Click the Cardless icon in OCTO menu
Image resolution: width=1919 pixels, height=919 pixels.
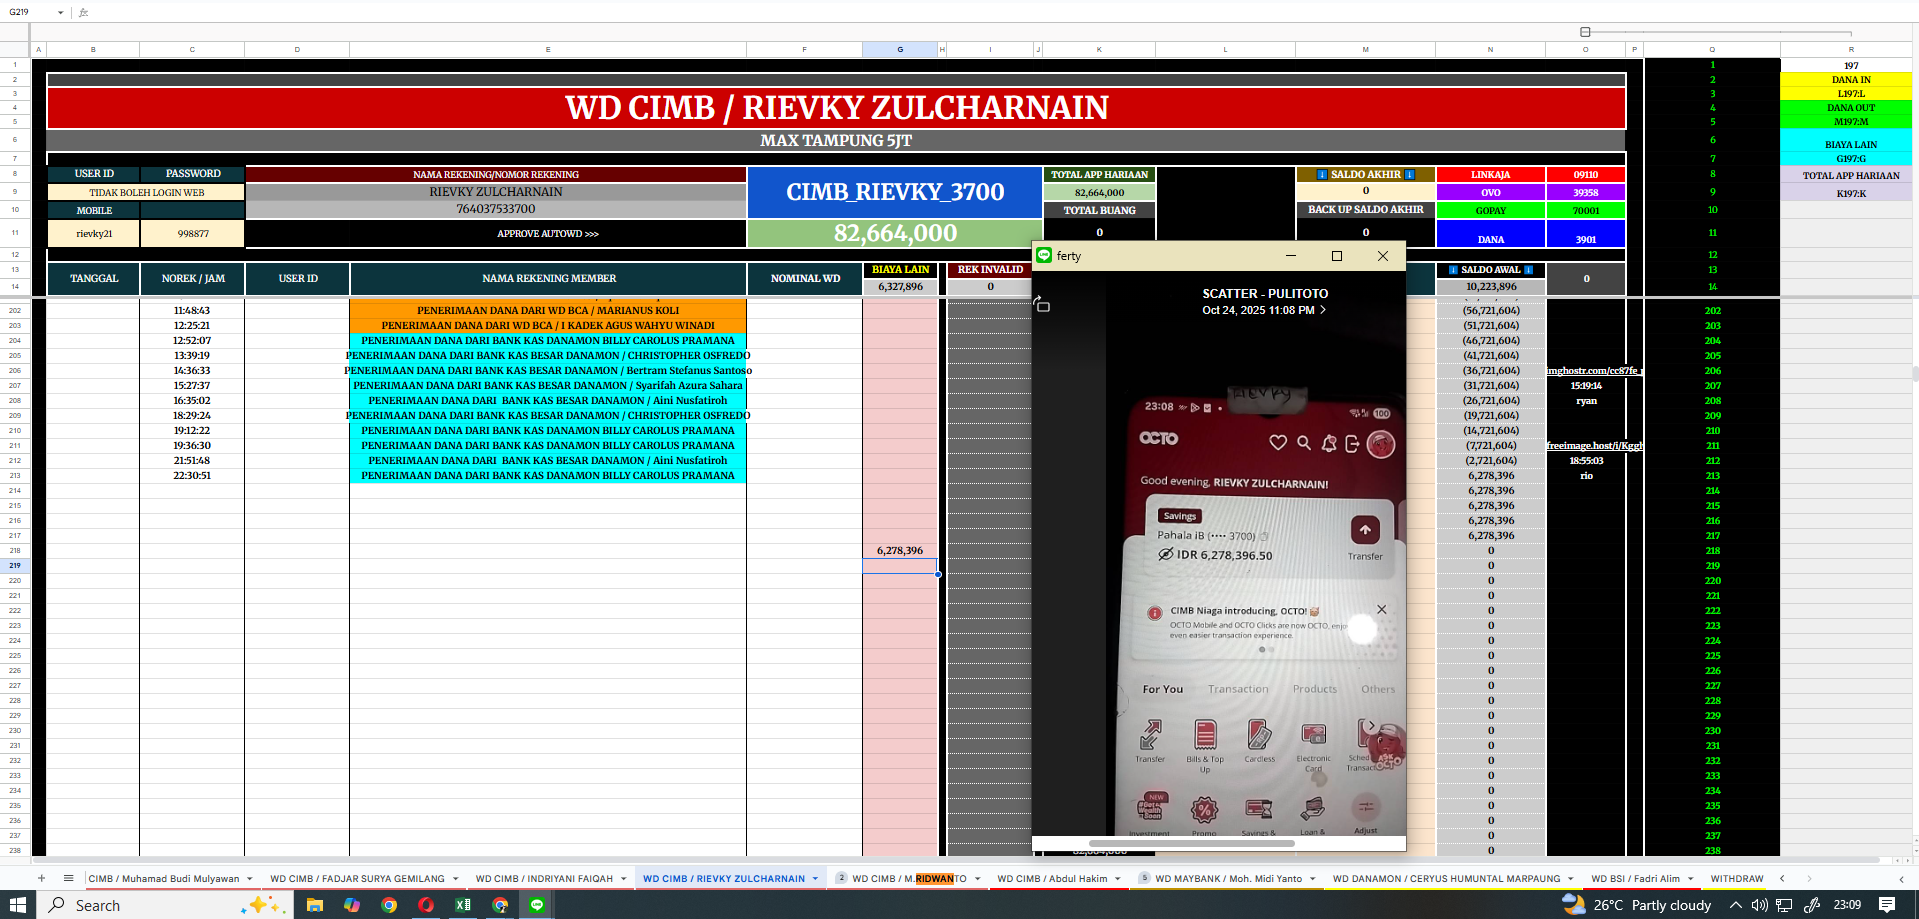[1259, 735]
